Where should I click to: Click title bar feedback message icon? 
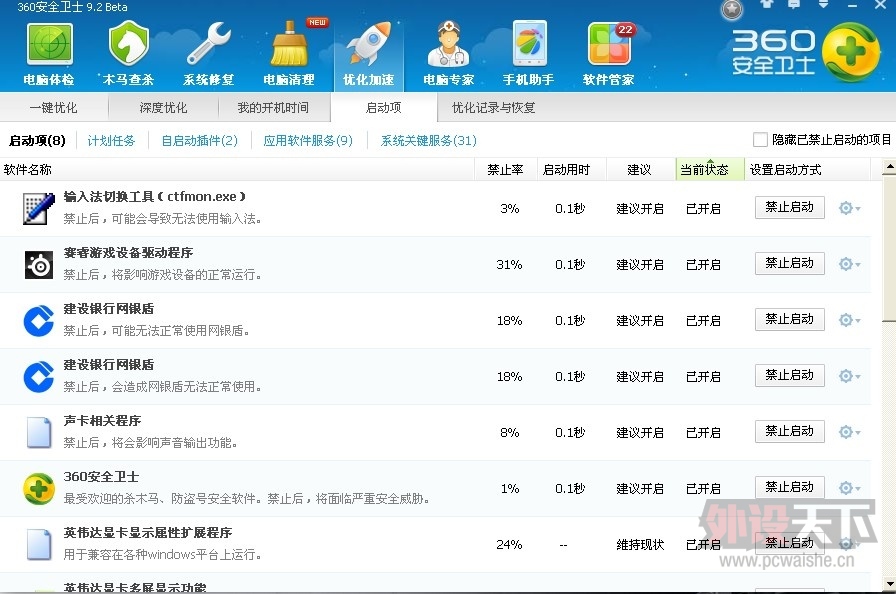tap(794, 5)
